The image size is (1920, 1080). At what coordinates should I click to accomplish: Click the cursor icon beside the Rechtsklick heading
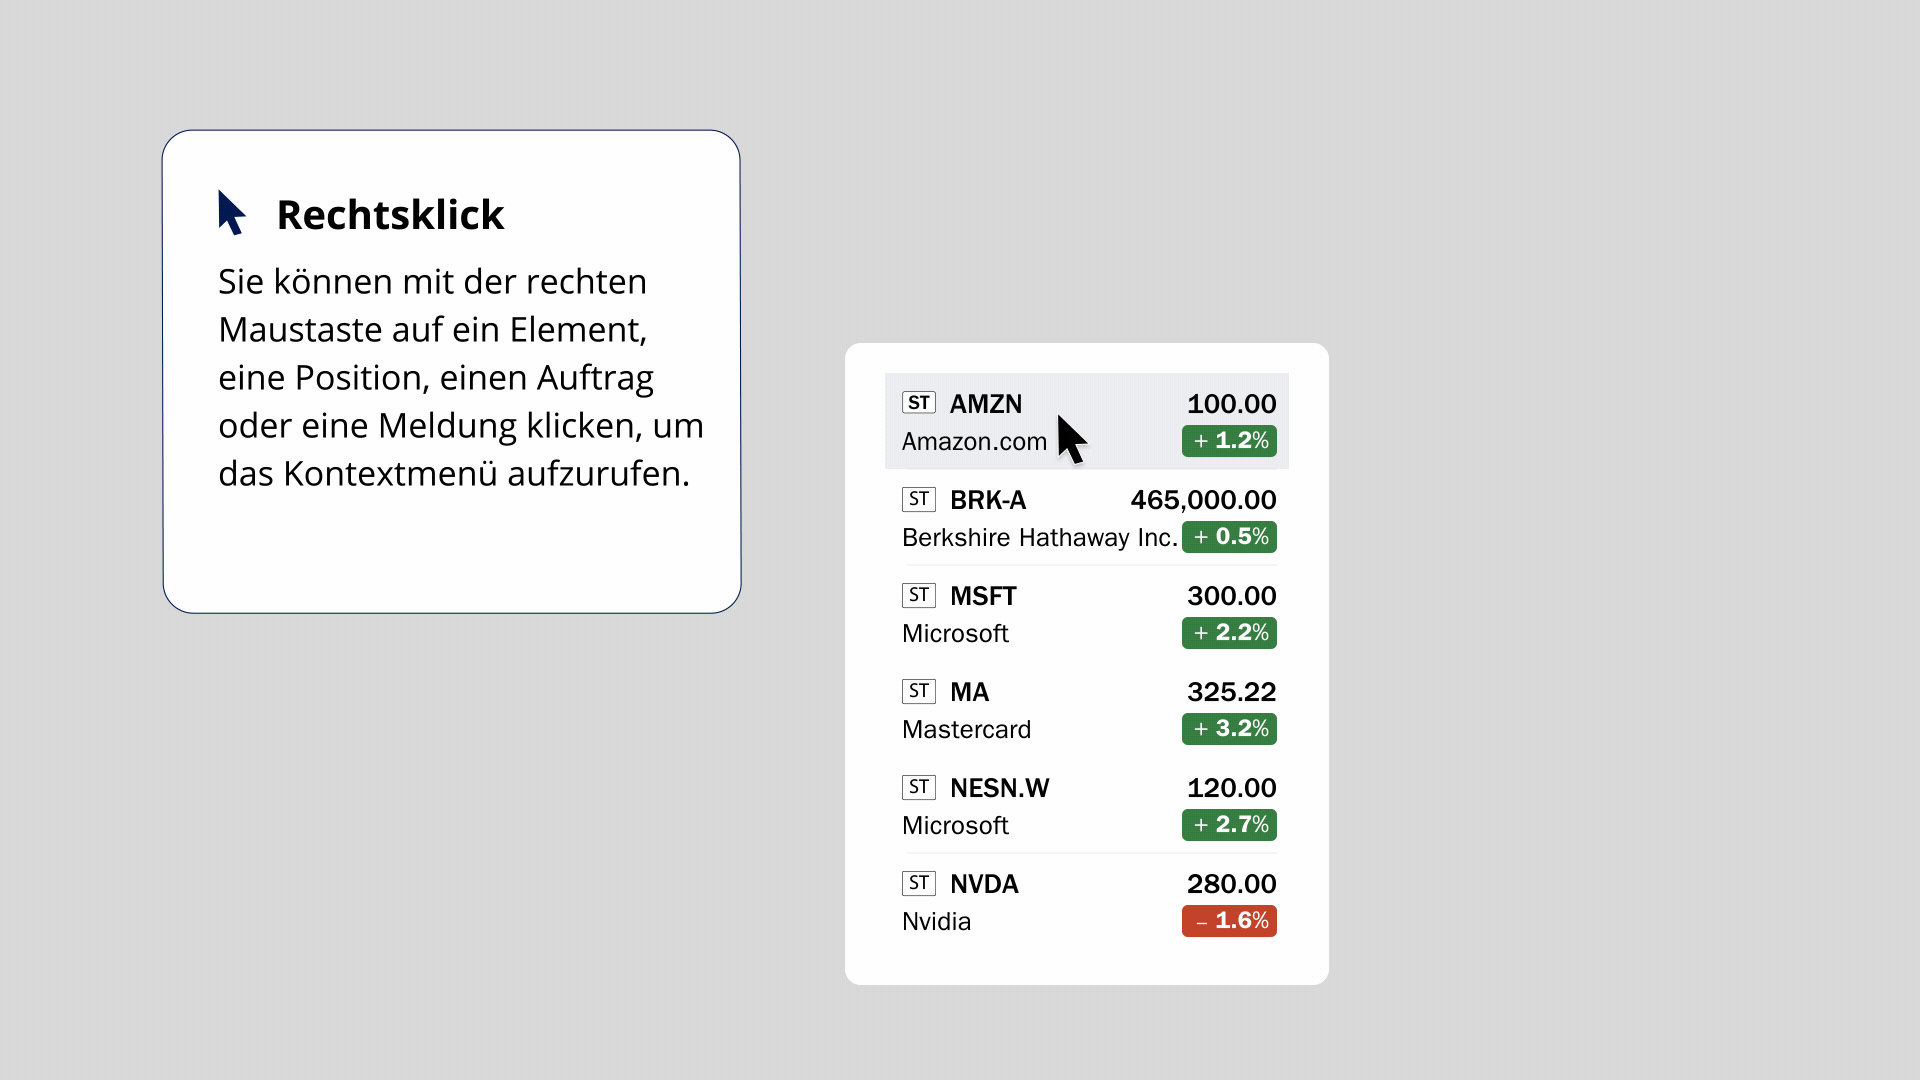231,213
